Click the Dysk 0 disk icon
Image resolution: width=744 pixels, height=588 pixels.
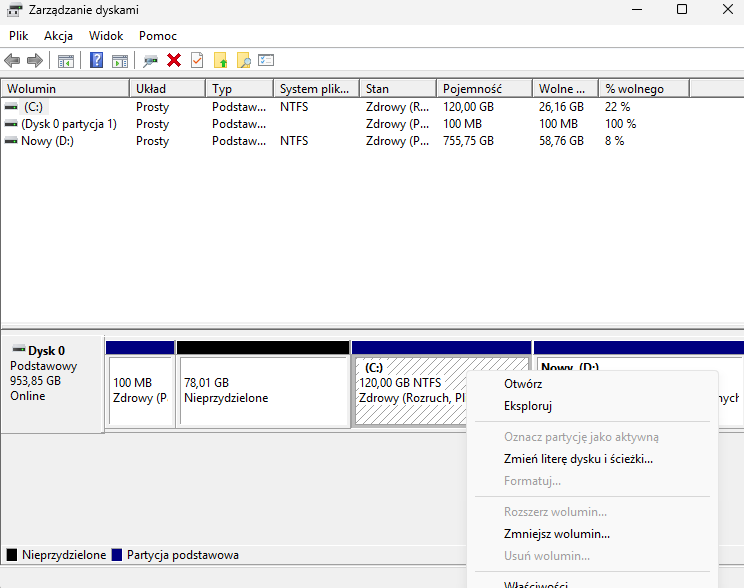(x=19, y=349)
